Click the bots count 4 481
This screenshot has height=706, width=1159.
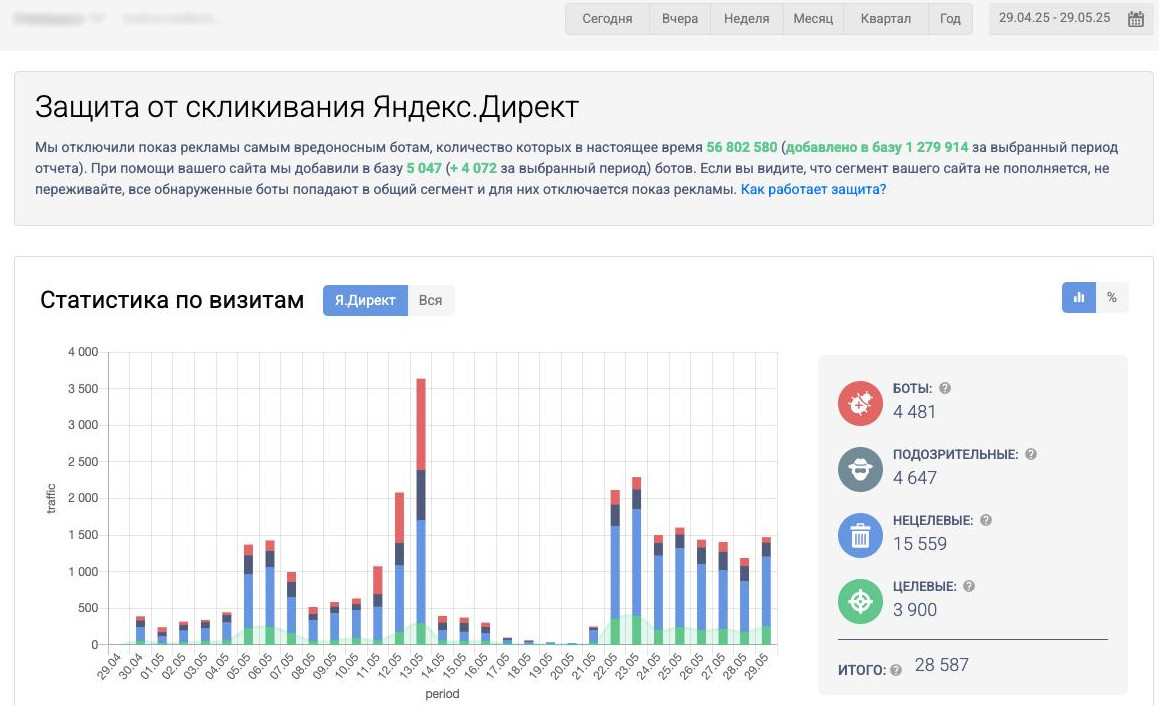click(914, 412)
